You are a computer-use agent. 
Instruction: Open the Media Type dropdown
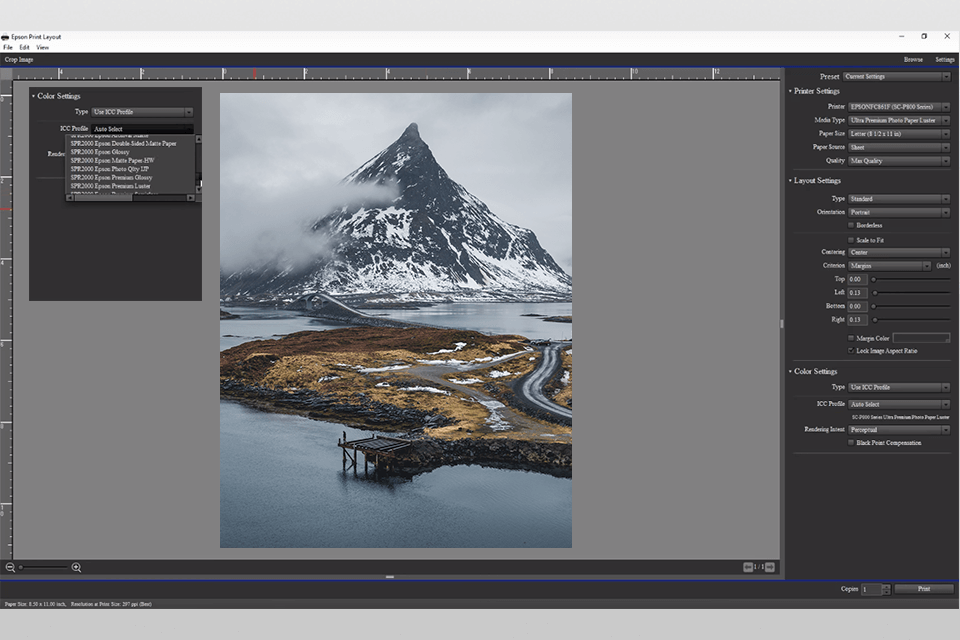[899, 121]
